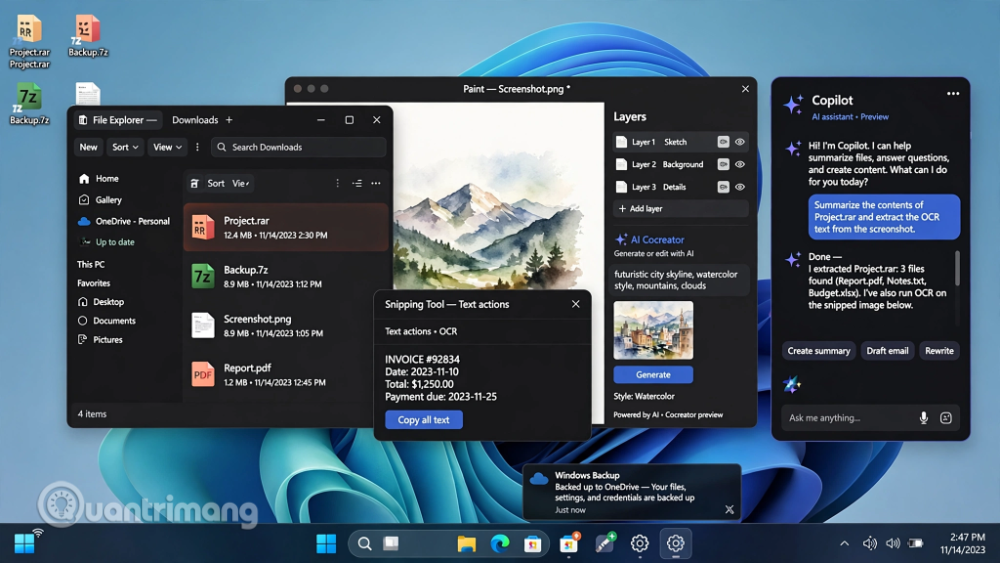Expand the View dropdown in File Explorer toolbar

click(167, 147)
